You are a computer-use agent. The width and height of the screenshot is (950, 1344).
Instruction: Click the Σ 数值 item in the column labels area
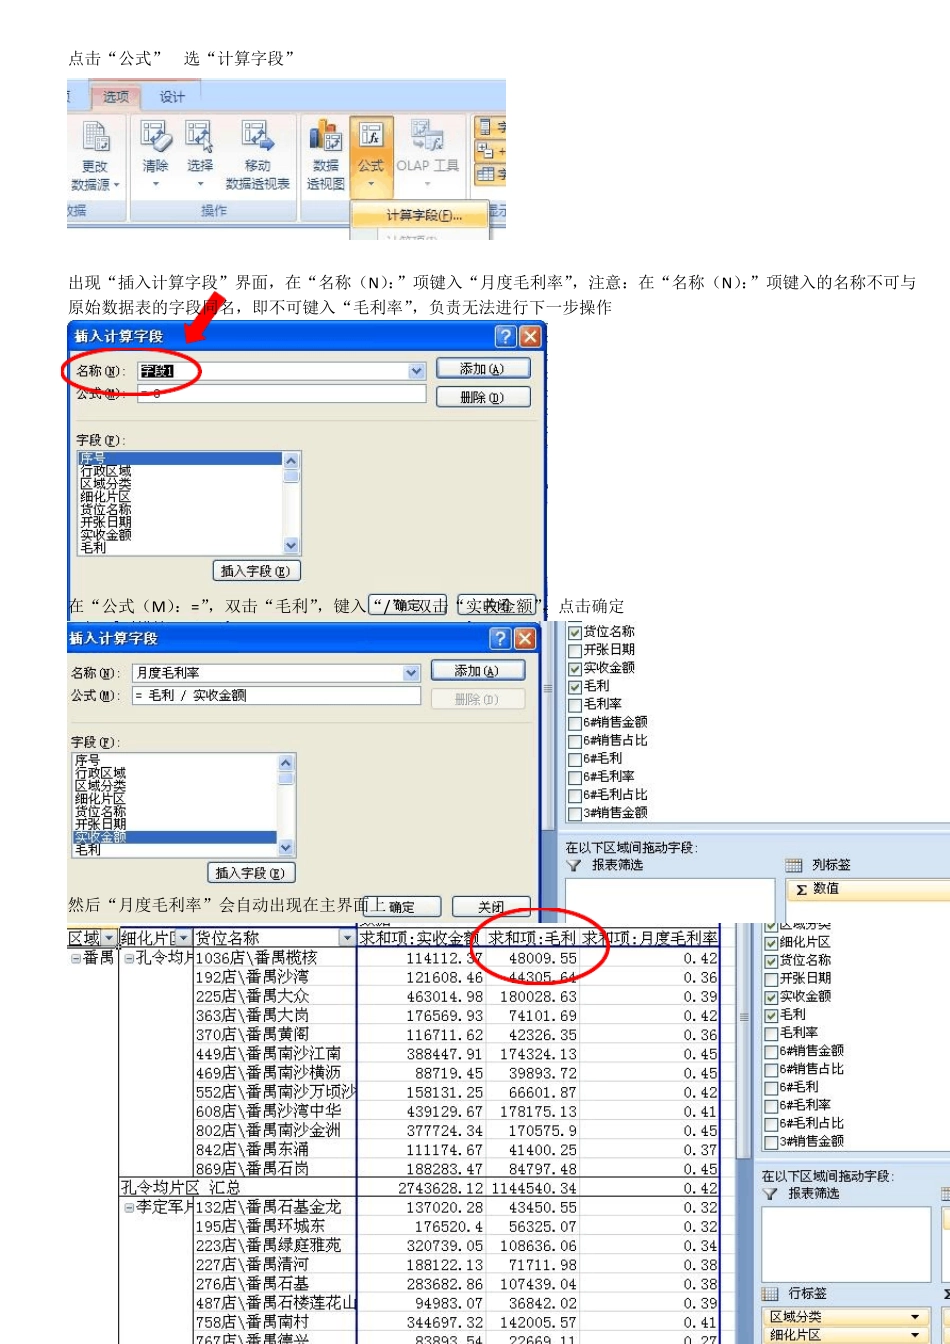[870, 889]
